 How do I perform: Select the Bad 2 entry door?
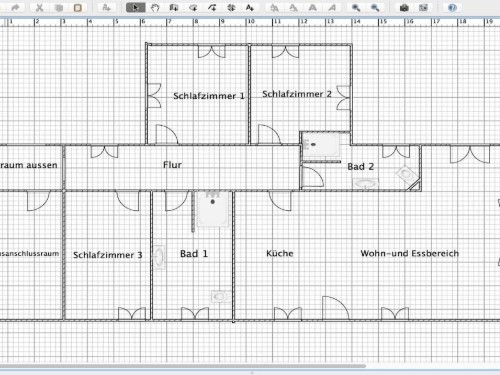[x=312, y=177]
